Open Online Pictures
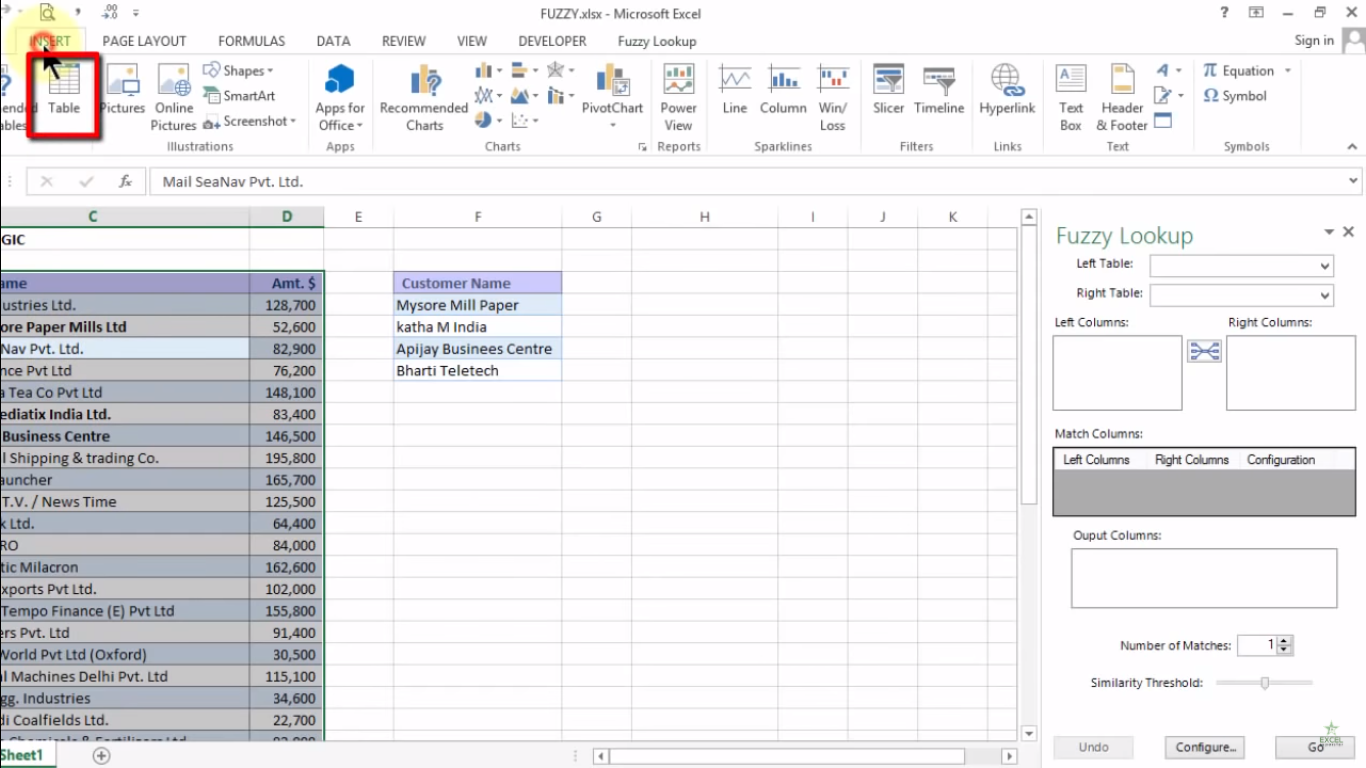 pos(174,97)
